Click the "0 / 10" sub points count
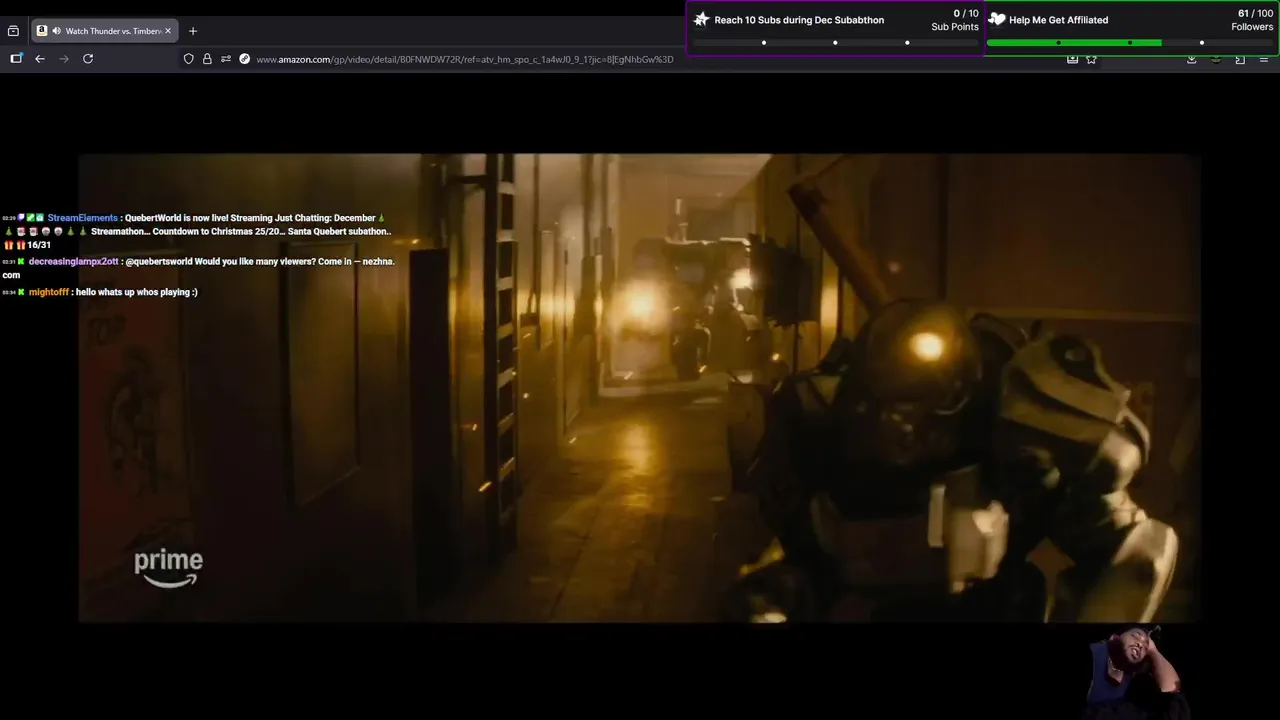The width and height of the screenshot is (1280, 720). 966,14
